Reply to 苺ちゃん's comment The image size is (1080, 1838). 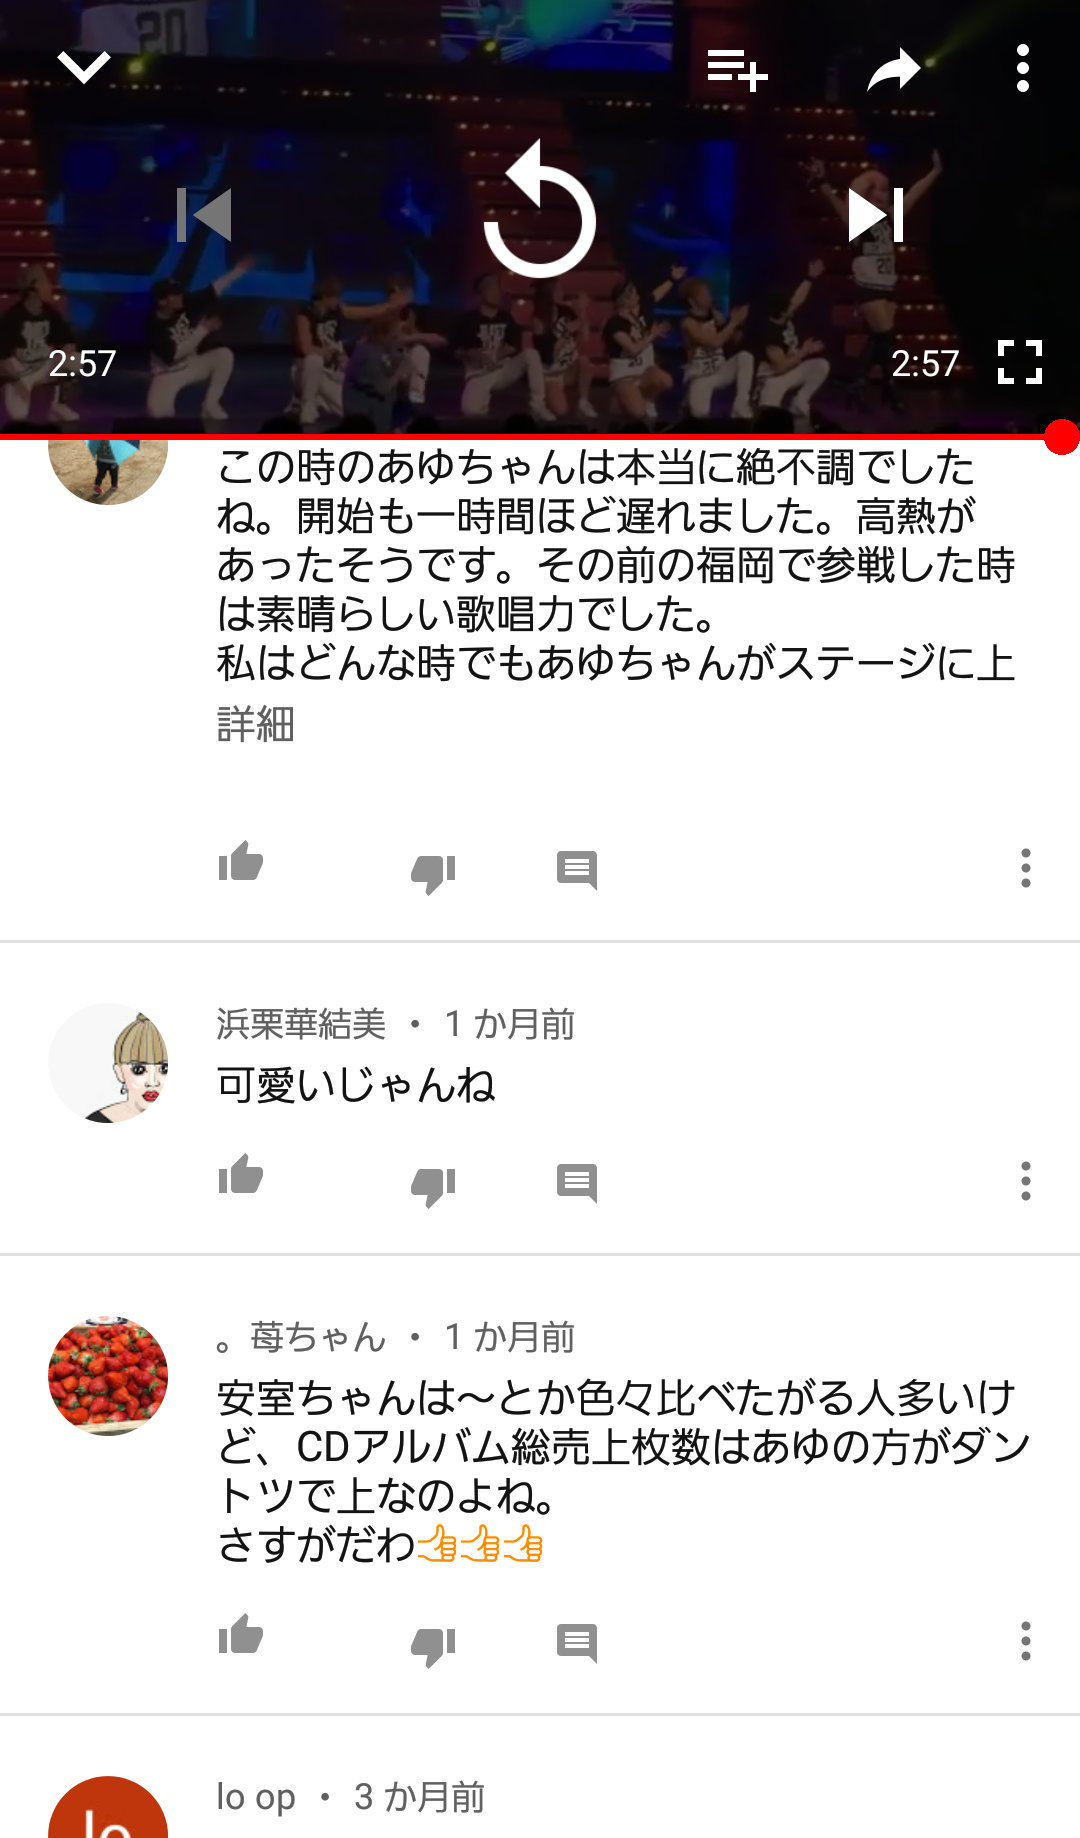click(x=577, y=1643)
